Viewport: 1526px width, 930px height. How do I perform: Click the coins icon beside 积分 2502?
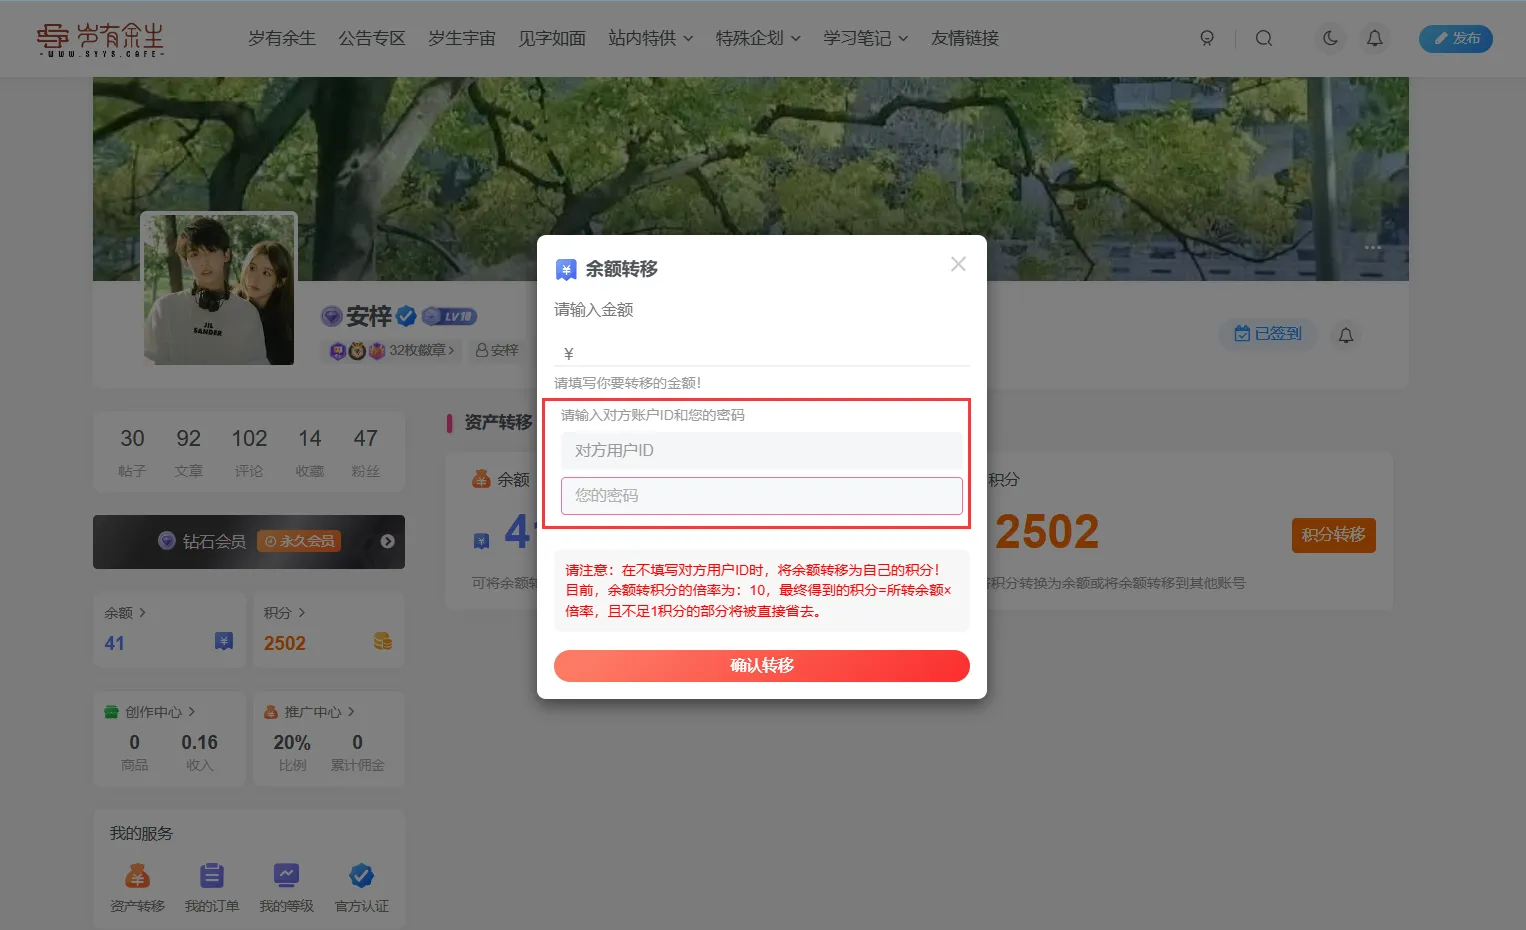380,643
